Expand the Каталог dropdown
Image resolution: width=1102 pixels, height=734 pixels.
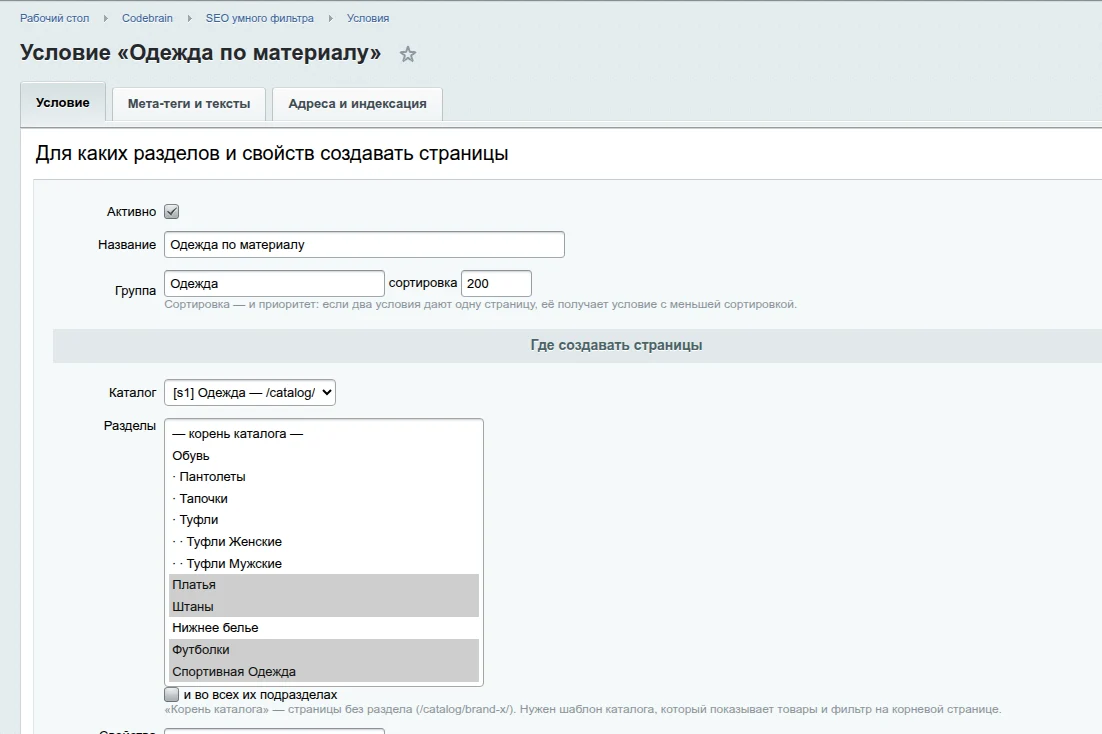click(x=249, y=392)
